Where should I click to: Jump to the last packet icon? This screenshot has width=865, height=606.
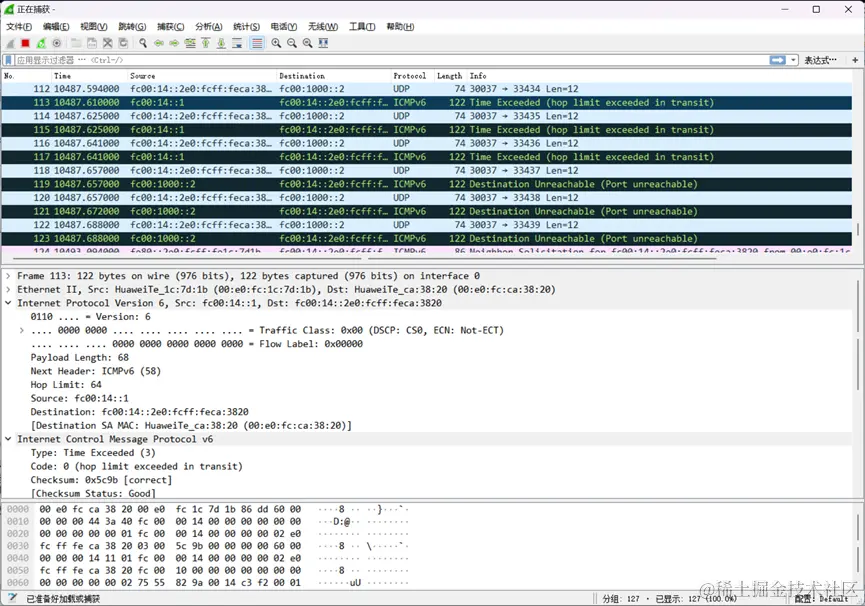[221, 43]
